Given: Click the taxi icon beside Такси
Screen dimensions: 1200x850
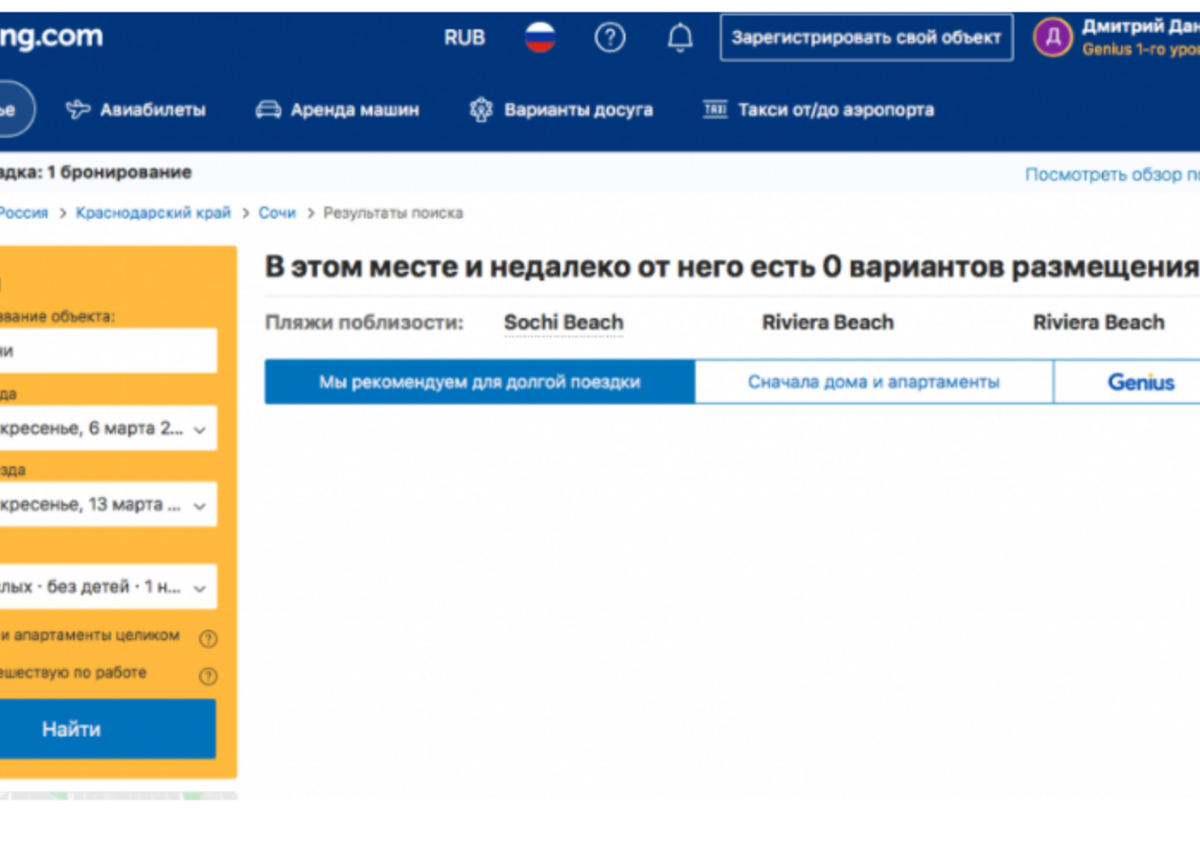Looking at the screenshot, I should click(714, 110).
